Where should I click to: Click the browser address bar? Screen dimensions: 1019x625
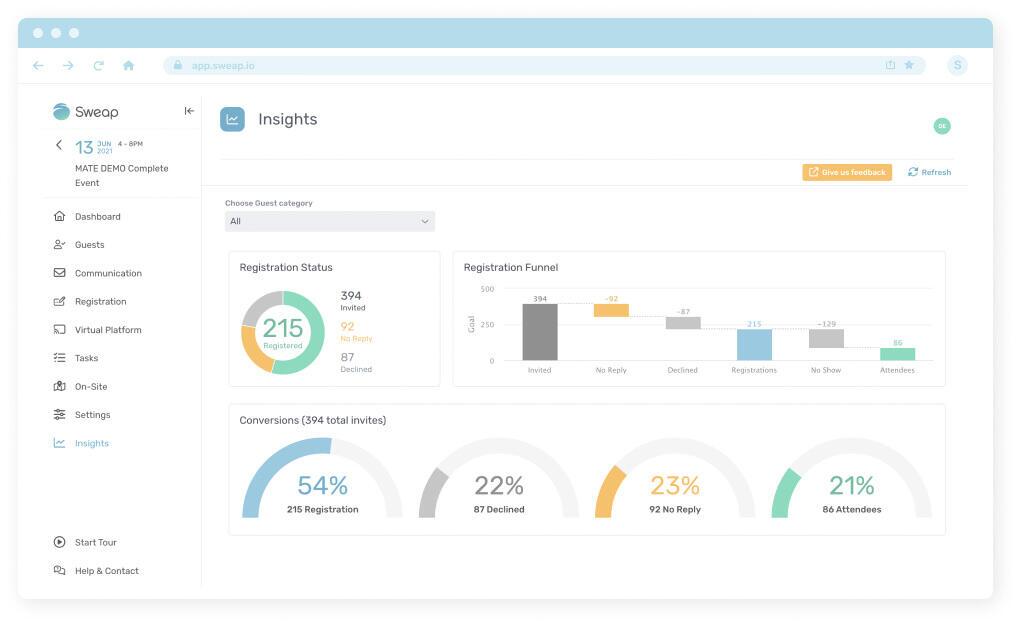(x=520, y=65)
